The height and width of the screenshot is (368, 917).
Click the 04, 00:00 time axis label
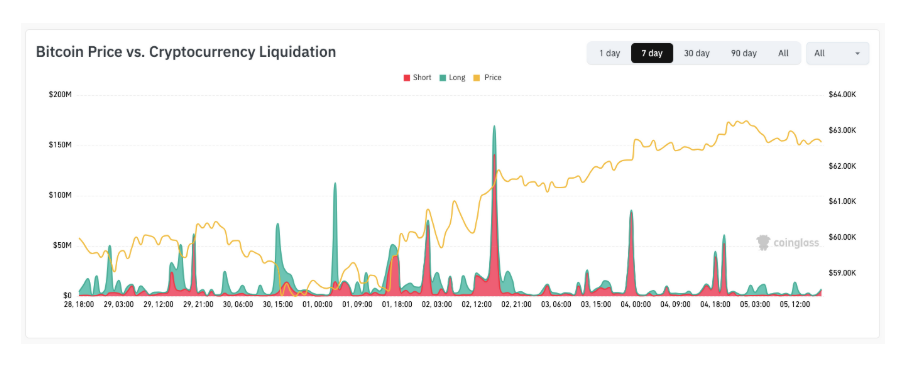click(x=636, y=305)
